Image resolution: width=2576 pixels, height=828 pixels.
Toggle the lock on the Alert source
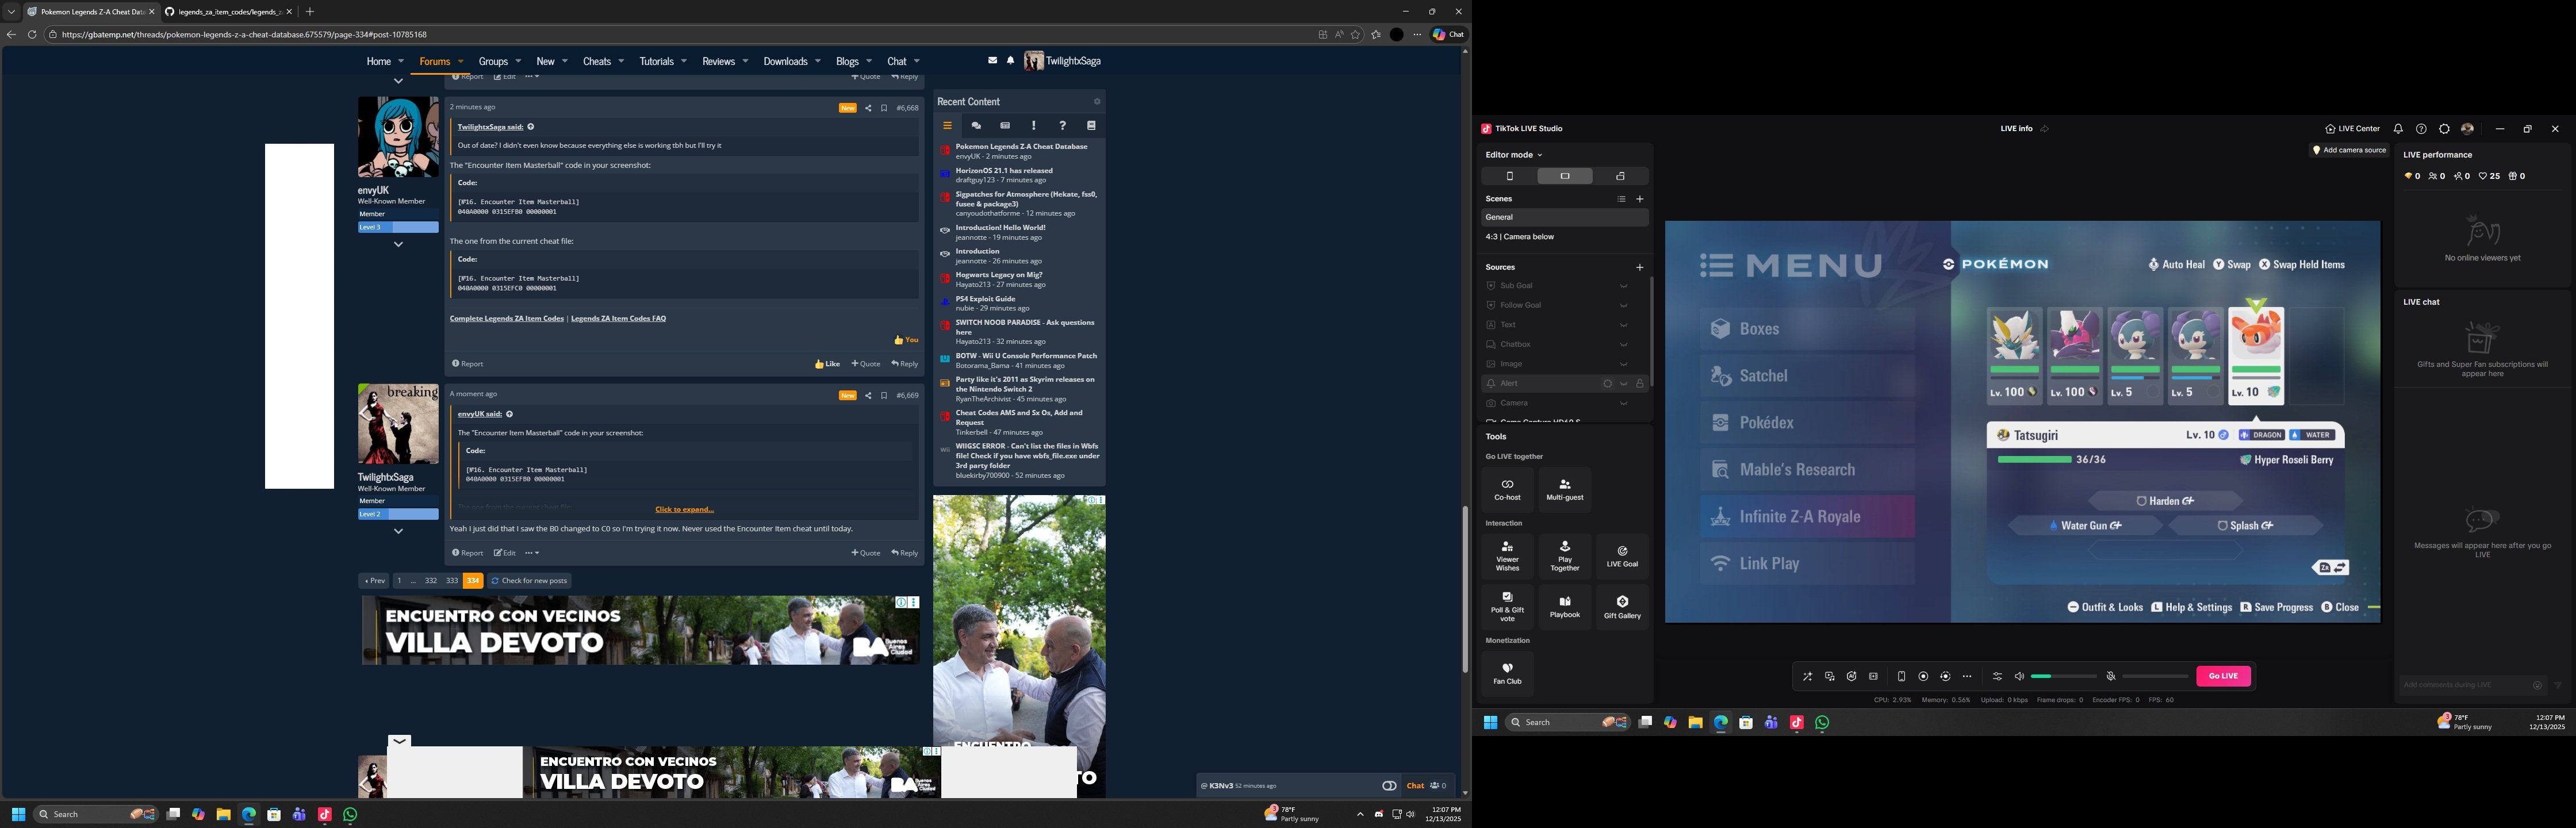tap(1640, 384)
